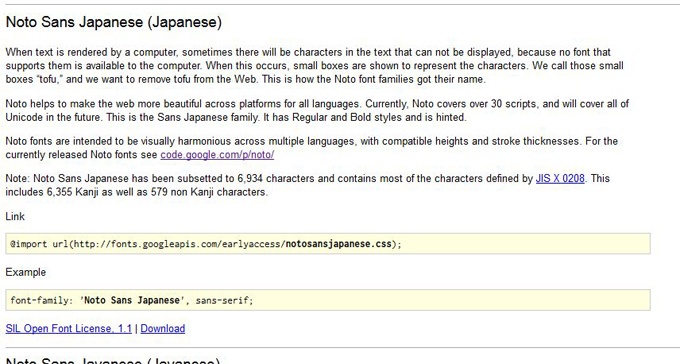Click the Download link for Noto Sans Japanese
680x364 pixels.
[x=163, y=328]
